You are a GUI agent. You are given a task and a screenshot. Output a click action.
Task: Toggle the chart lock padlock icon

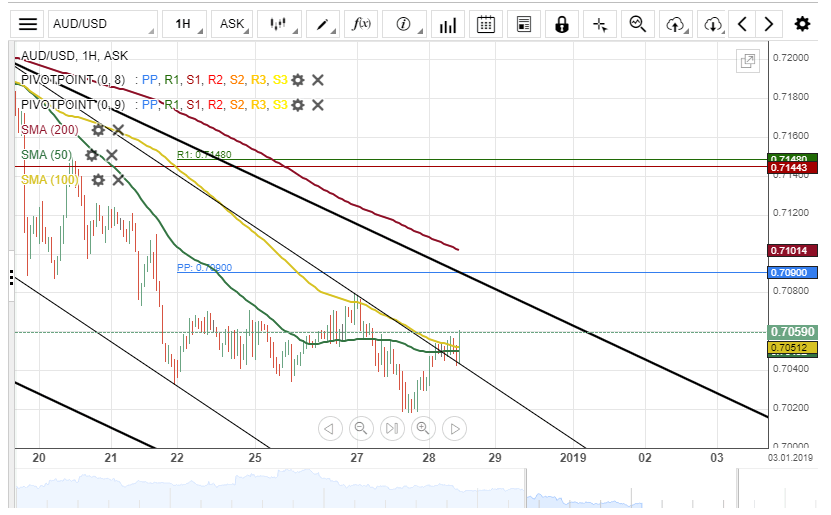pos(562,24)
